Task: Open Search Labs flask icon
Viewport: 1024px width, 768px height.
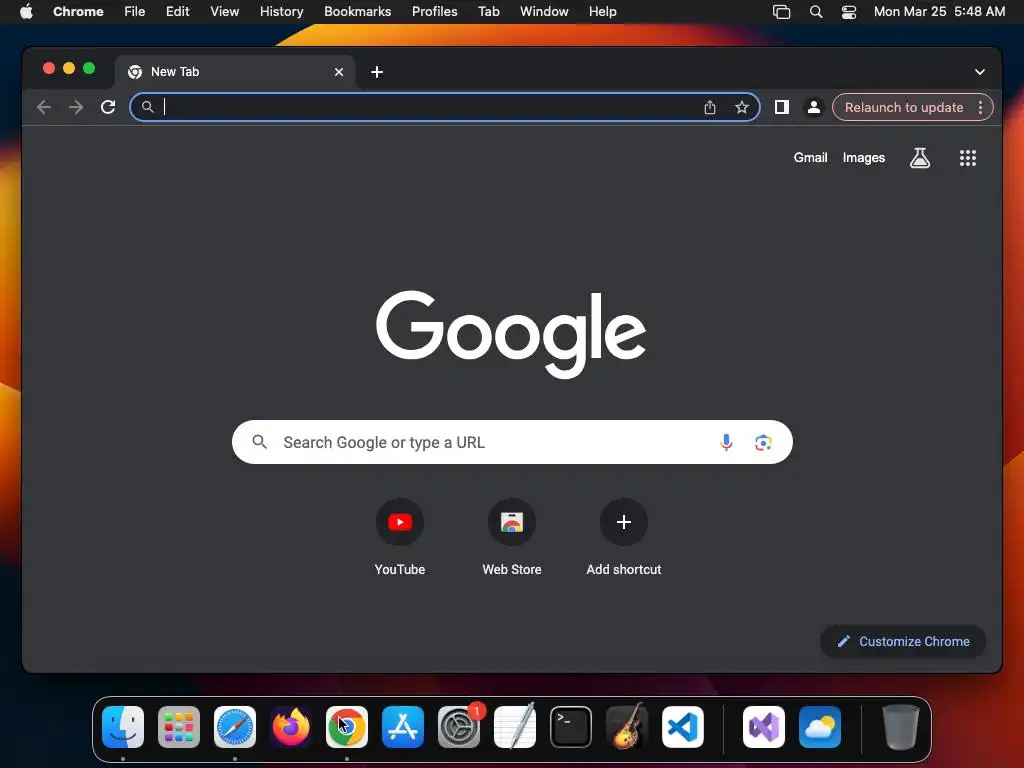Action: tap(920, 157)
